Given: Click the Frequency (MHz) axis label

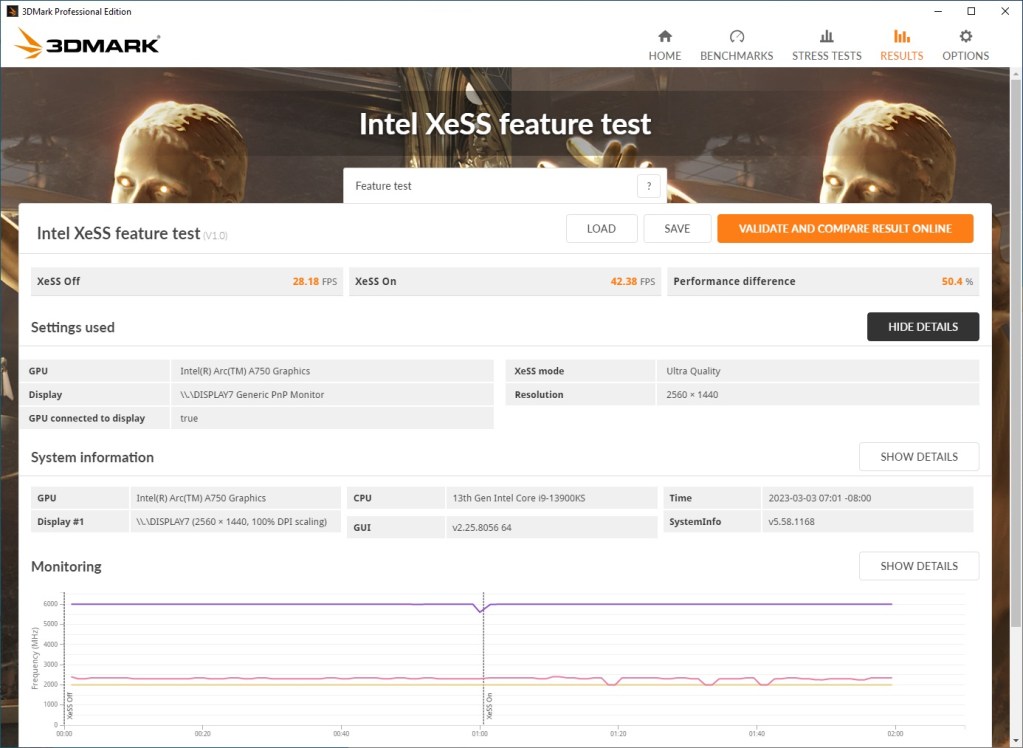Looking at the screenshot, I should [x=35, y=658].
